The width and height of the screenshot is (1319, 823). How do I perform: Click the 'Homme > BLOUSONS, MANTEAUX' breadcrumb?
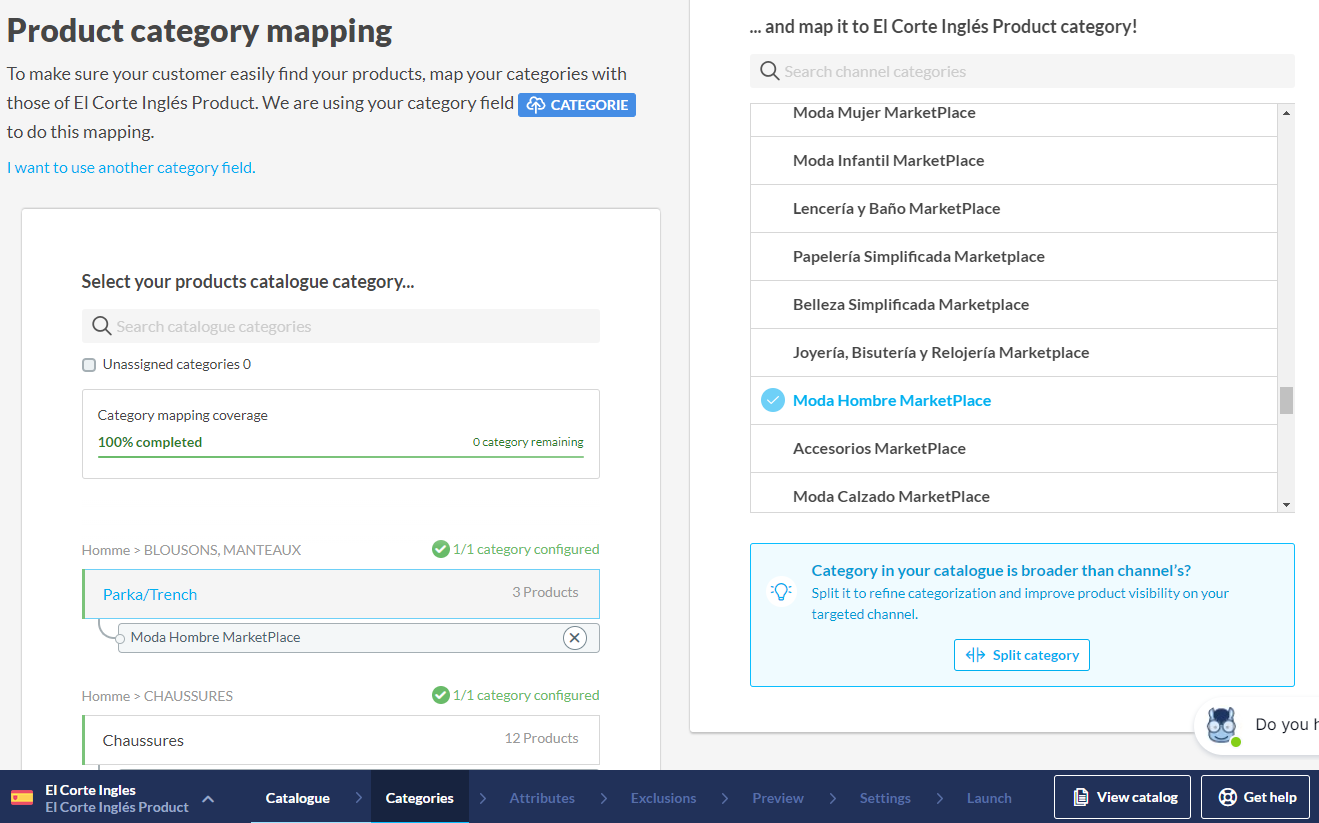[x=191, y=550]
